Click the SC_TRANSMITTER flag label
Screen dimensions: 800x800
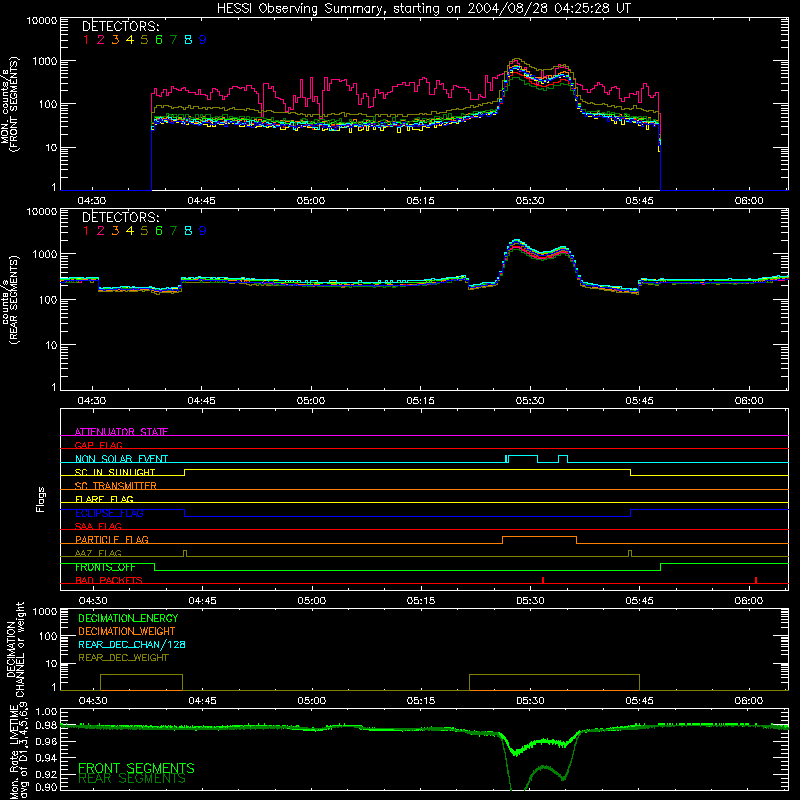pyautogui.click(x=115, y=485)
